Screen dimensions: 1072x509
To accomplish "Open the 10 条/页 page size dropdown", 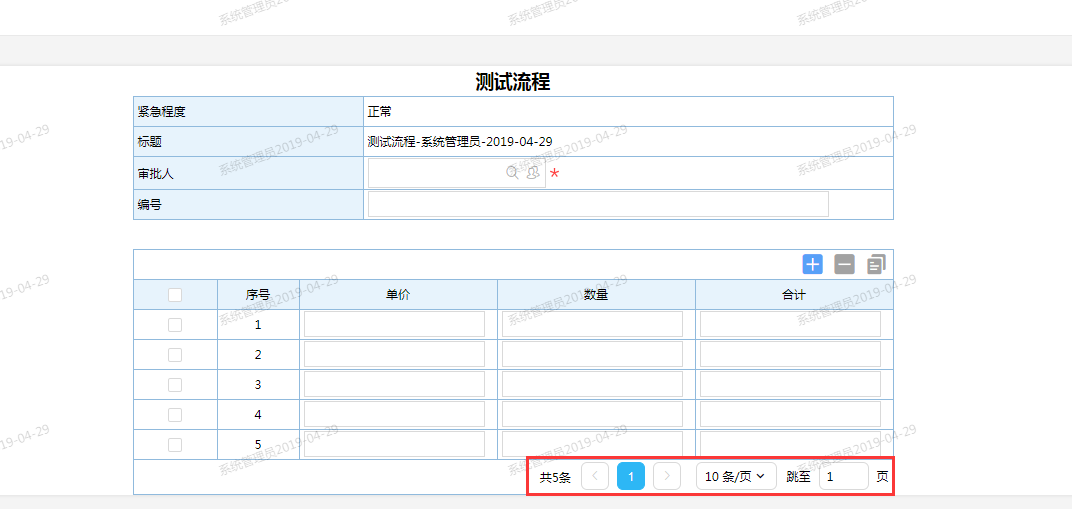I will (735, 476).
